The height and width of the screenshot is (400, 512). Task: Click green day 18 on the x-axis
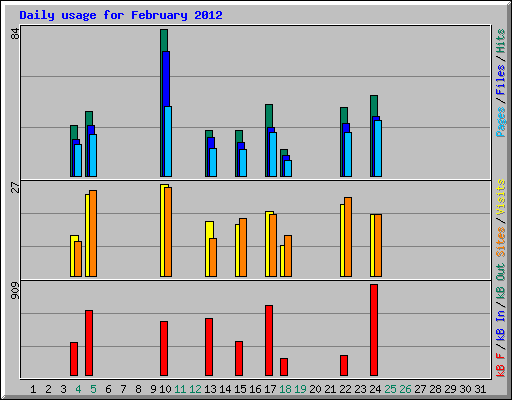click(x=285, y=389)
